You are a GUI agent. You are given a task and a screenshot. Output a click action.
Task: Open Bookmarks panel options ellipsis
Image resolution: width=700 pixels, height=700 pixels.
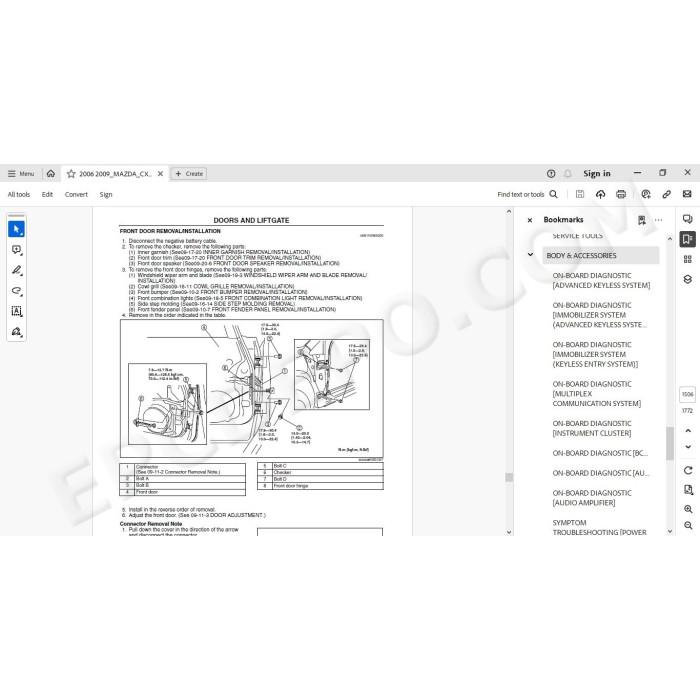coord(658,220)
